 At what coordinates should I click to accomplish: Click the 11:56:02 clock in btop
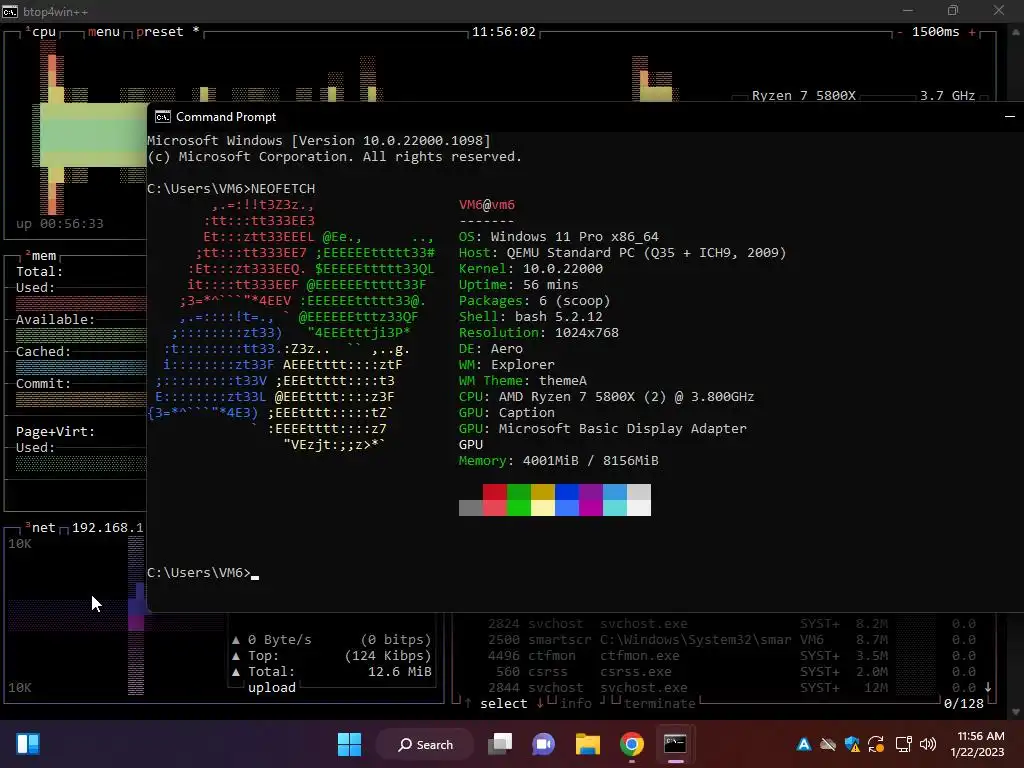(504, 31)
